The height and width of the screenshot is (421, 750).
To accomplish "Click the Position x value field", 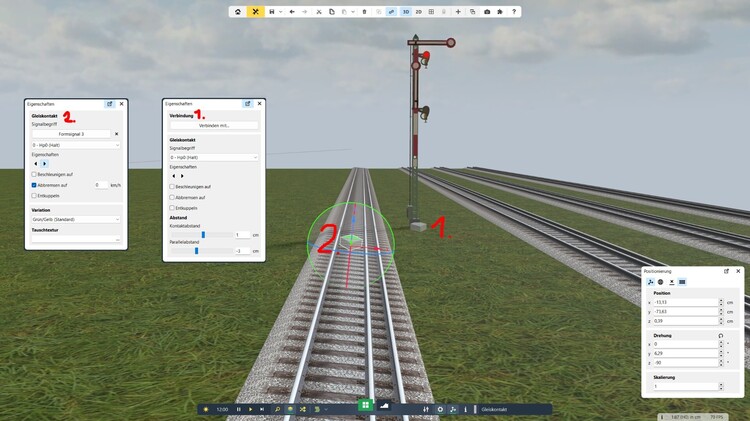I will click(x=684, y=302).
